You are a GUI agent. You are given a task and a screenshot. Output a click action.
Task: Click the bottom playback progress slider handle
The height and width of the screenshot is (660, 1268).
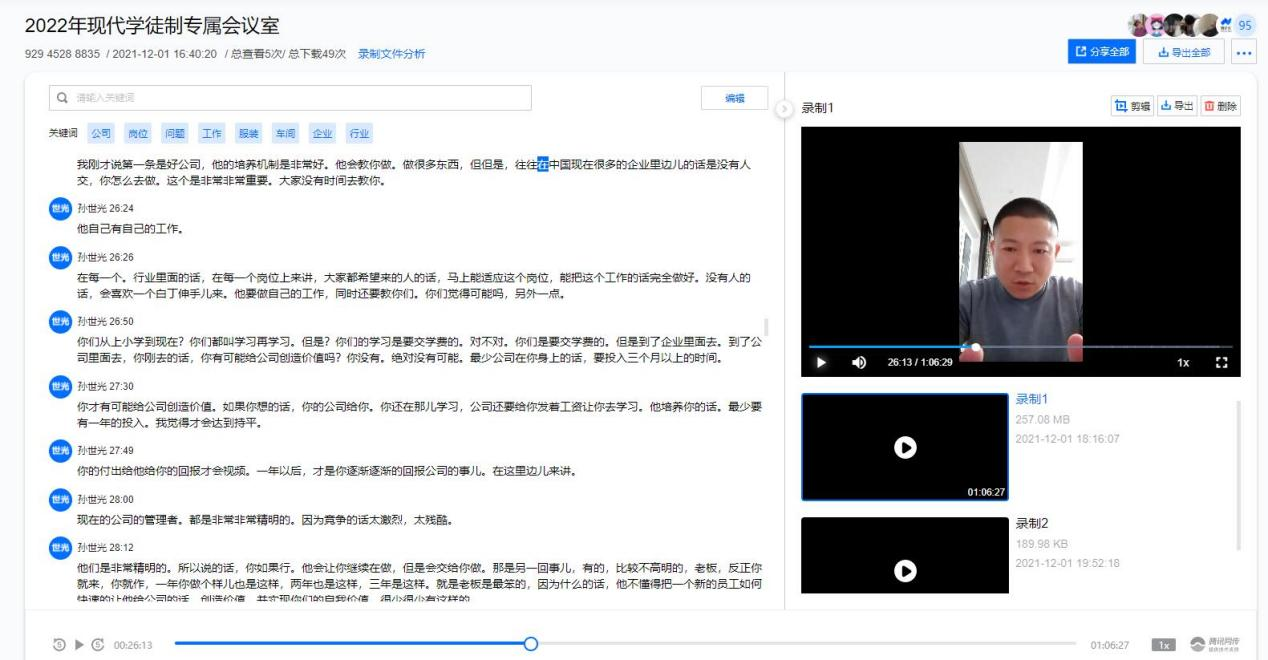pyautogui.click(x=531, y=645)
